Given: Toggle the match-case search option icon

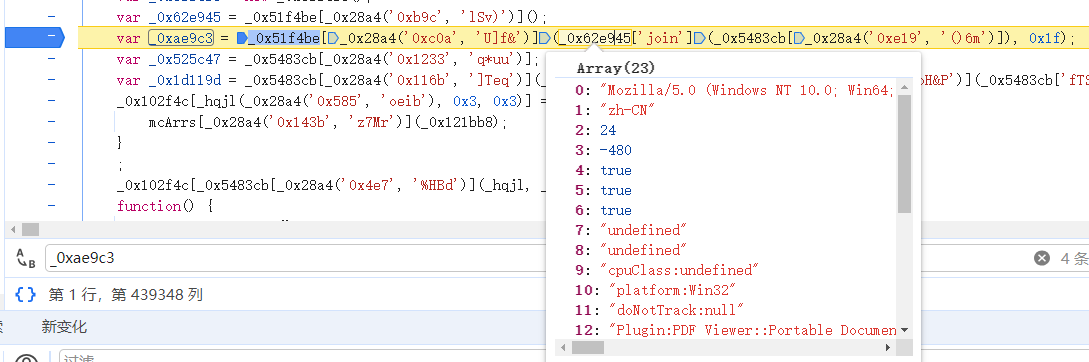Looking at the screenshot, I should point(25,258).
